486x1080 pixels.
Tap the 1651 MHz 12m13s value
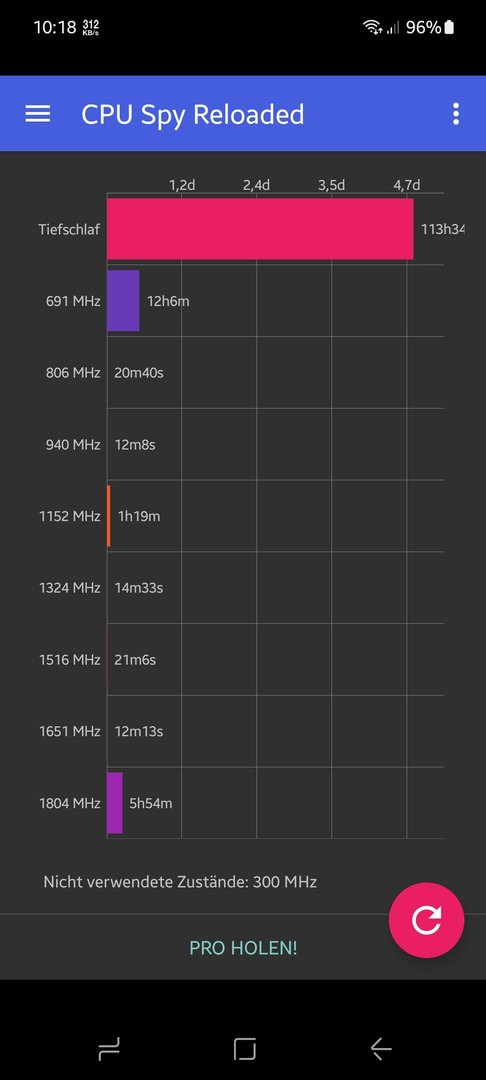pos(138,731)
